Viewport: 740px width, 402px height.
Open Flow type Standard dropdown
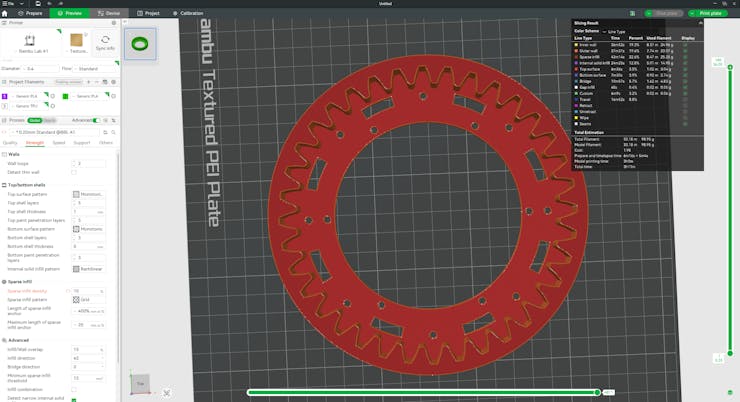point(94,69)
